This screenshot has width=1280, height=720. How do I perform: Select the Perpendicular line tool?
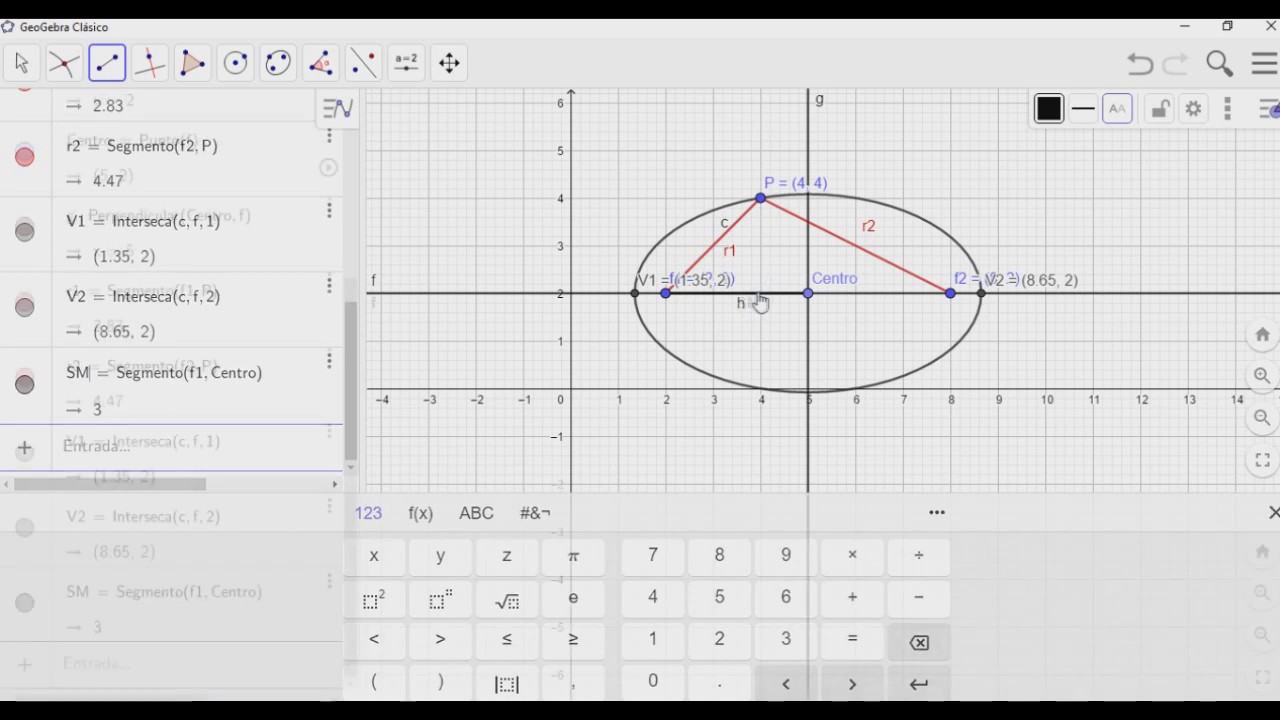click(x=150, y=63)
